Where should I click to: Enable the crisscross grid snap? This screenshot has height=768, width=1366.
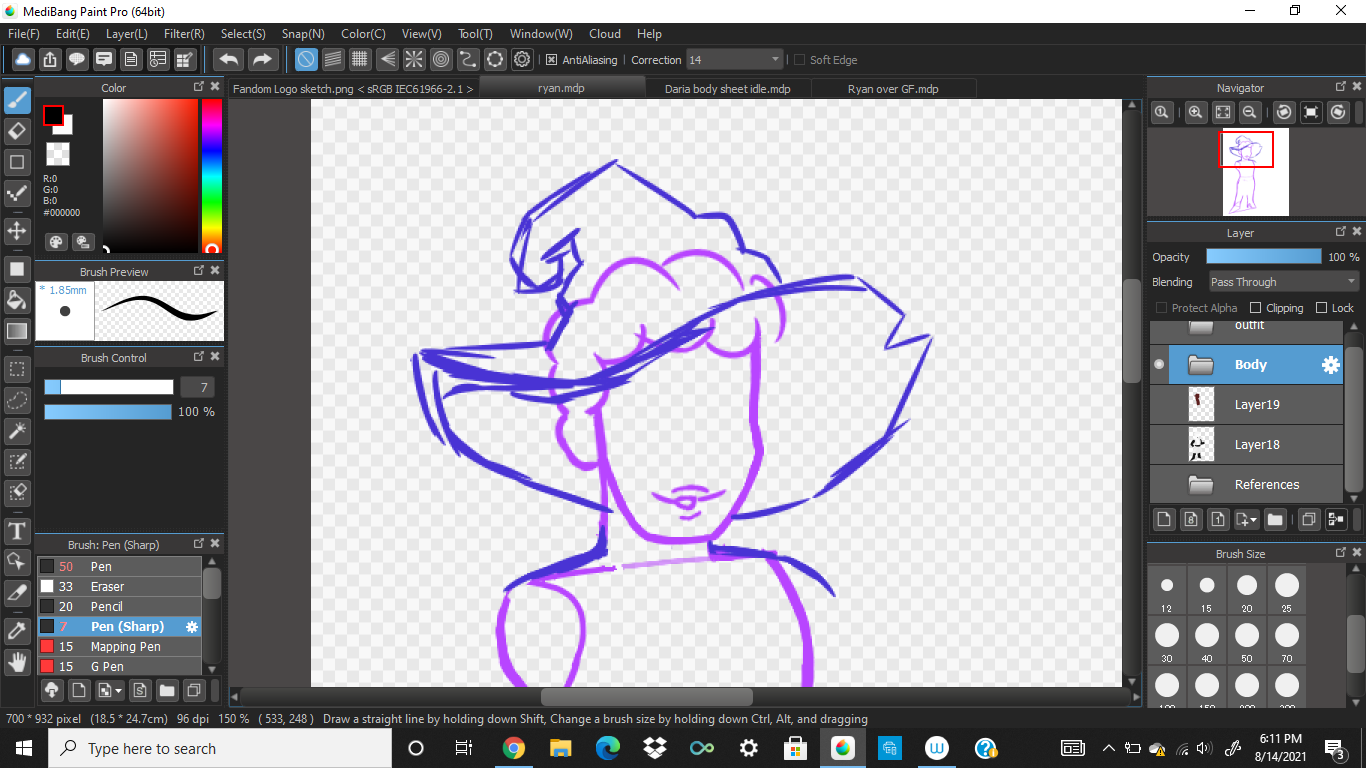point(360,60)
